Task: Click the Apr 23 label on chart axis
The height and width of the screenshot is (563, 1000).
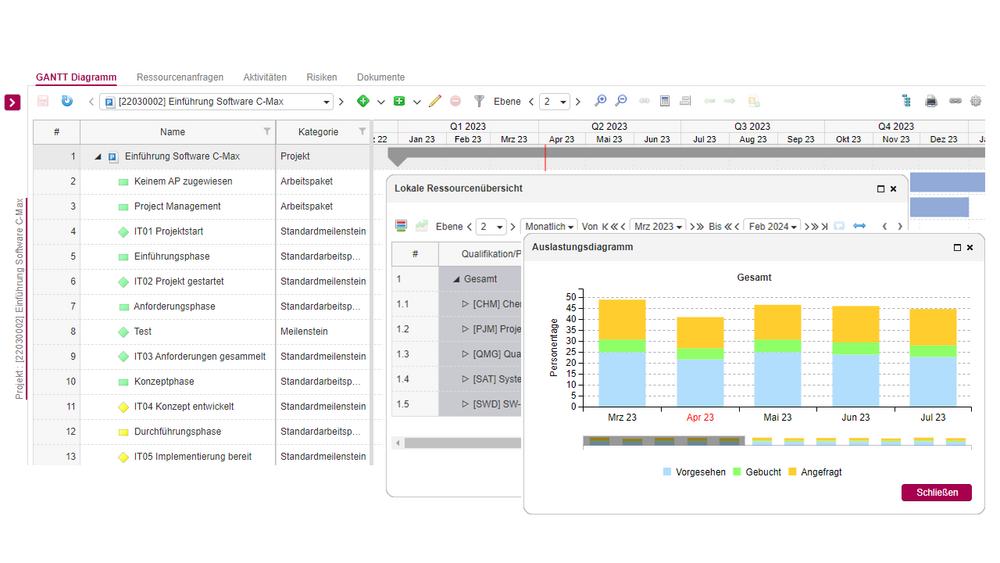Action: tap(700, 418)
